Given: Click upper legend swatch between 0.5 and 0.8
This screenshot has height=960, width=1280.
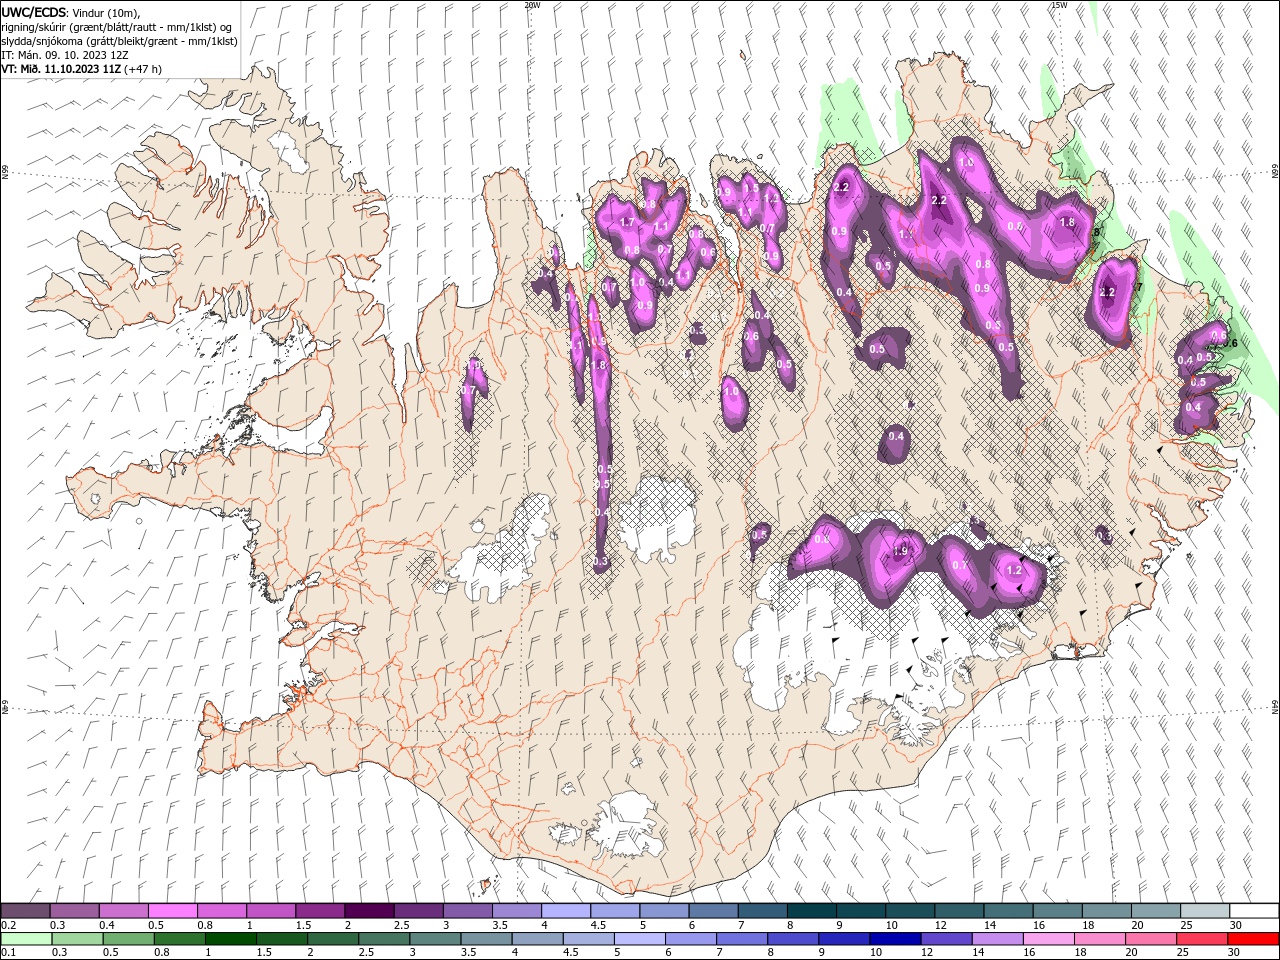Looking at the screenshot, I should tap(172, 911).
